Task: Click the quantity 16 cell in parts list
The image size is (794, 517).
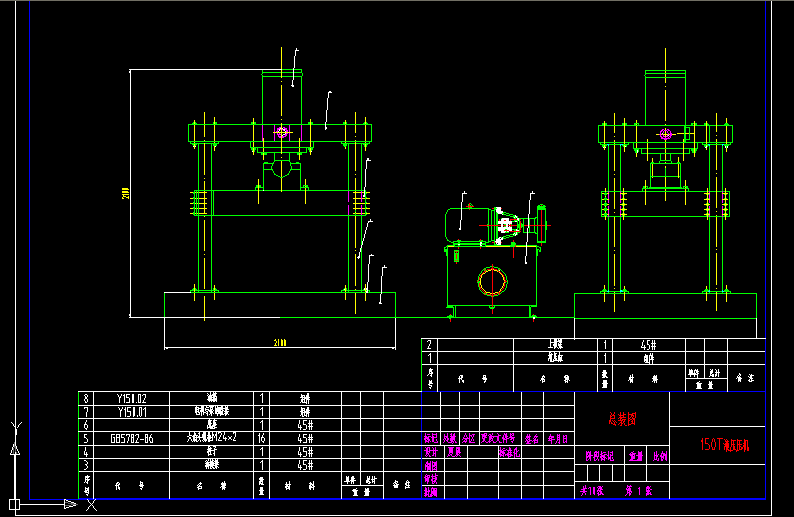Action: 262,438
